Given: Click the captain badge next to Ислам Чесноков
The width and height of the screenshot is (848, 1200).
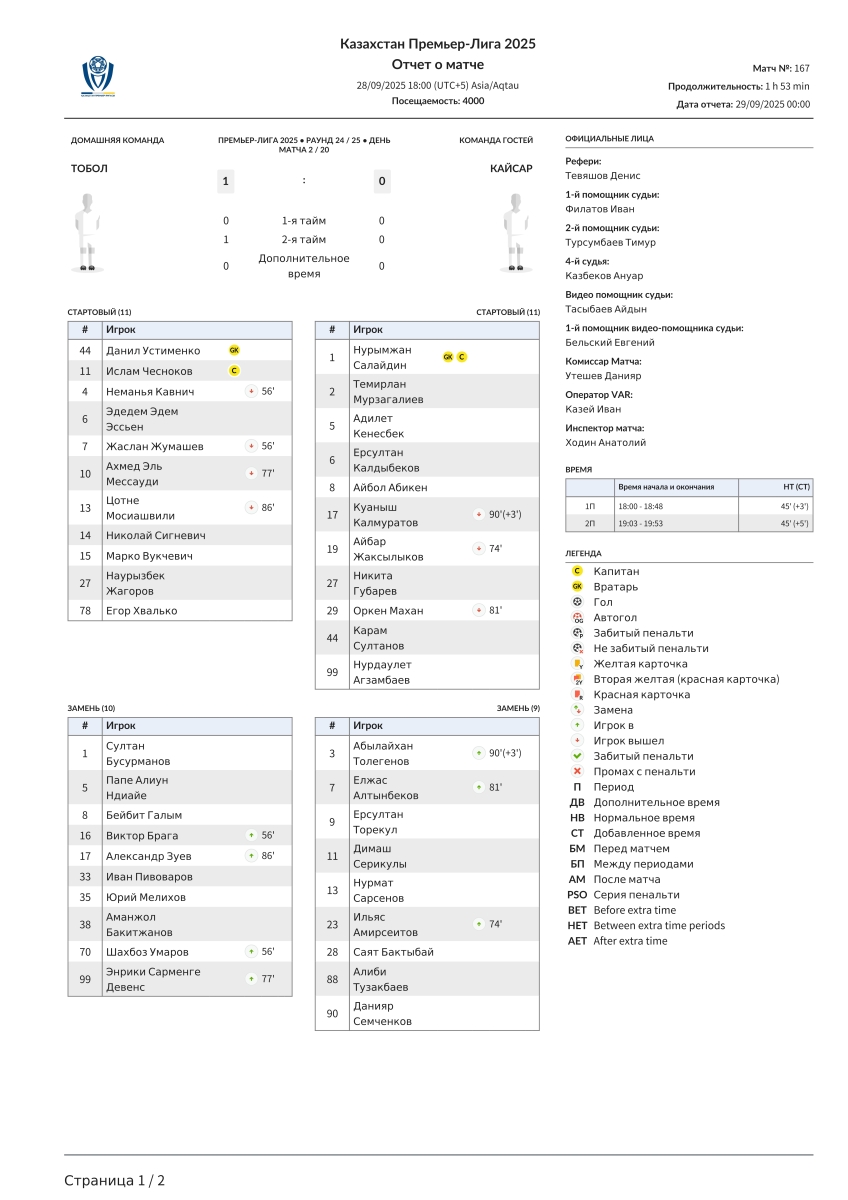Looking at the screenshot, I should [x=234, y=371].
